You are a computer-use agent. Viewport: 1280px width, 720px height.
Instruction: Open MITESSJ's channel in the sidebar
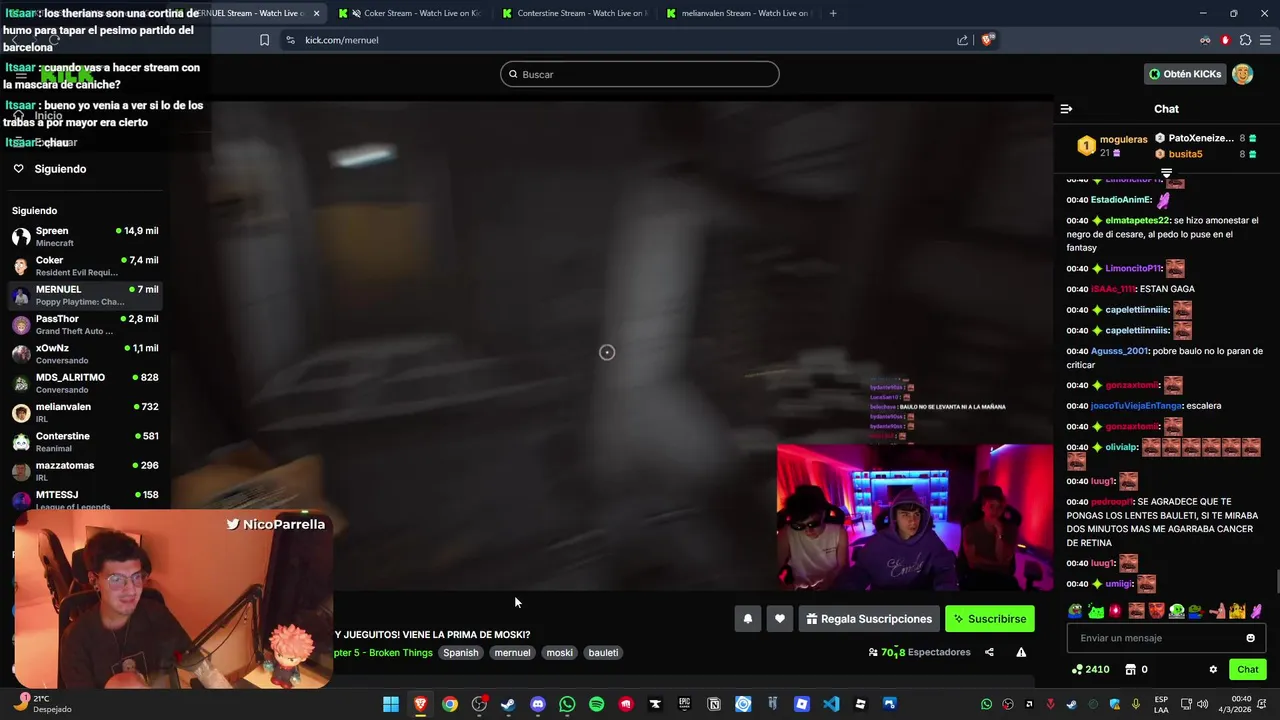click(x=85, y=499)
